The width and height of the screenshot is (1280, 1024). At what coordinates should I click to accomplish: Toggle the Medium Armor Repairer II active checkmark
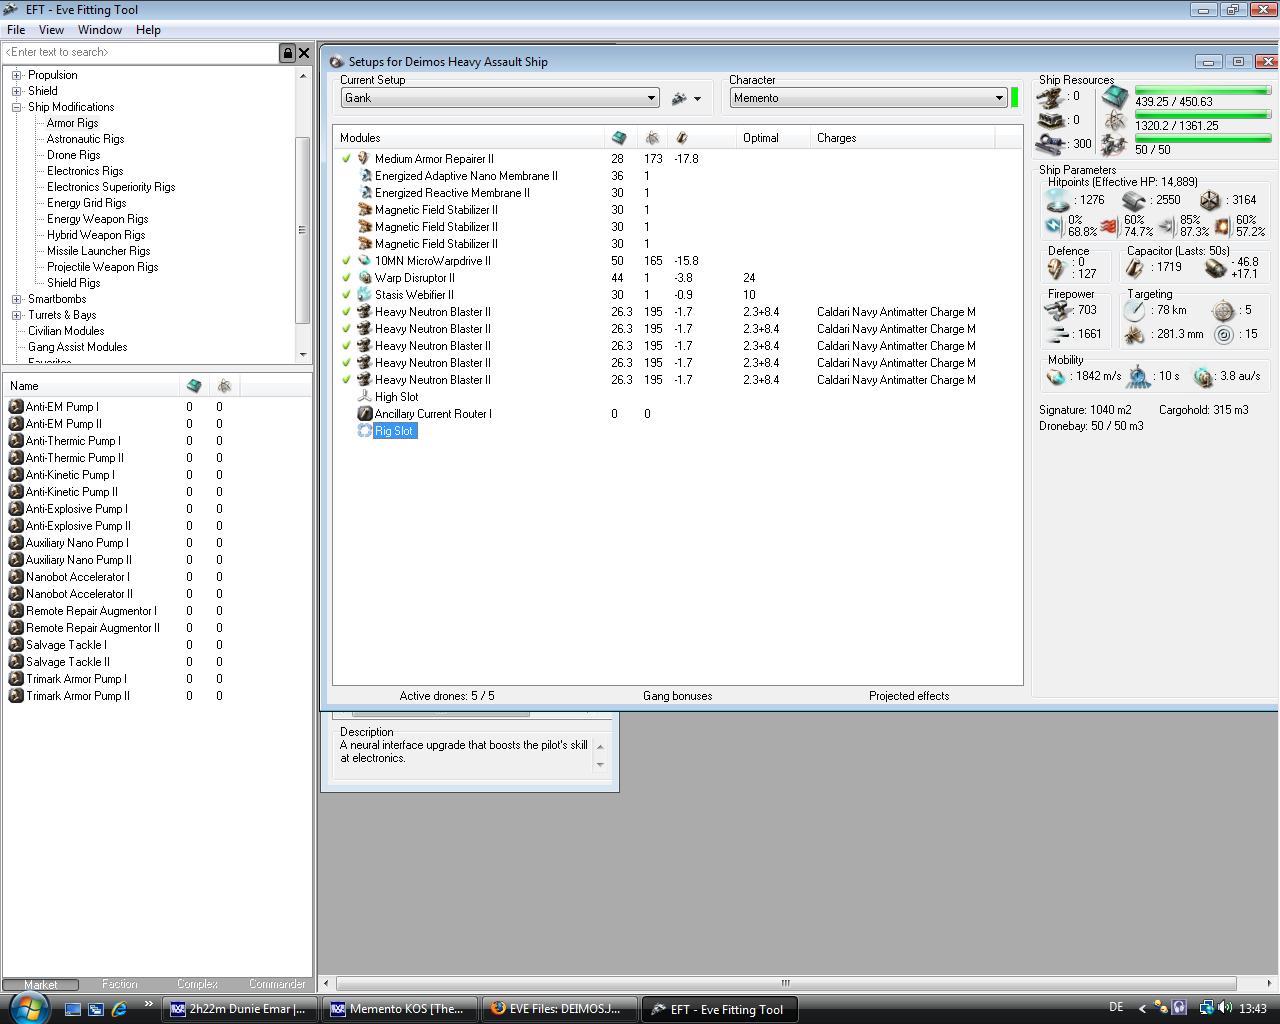click(x=346, y=159)
